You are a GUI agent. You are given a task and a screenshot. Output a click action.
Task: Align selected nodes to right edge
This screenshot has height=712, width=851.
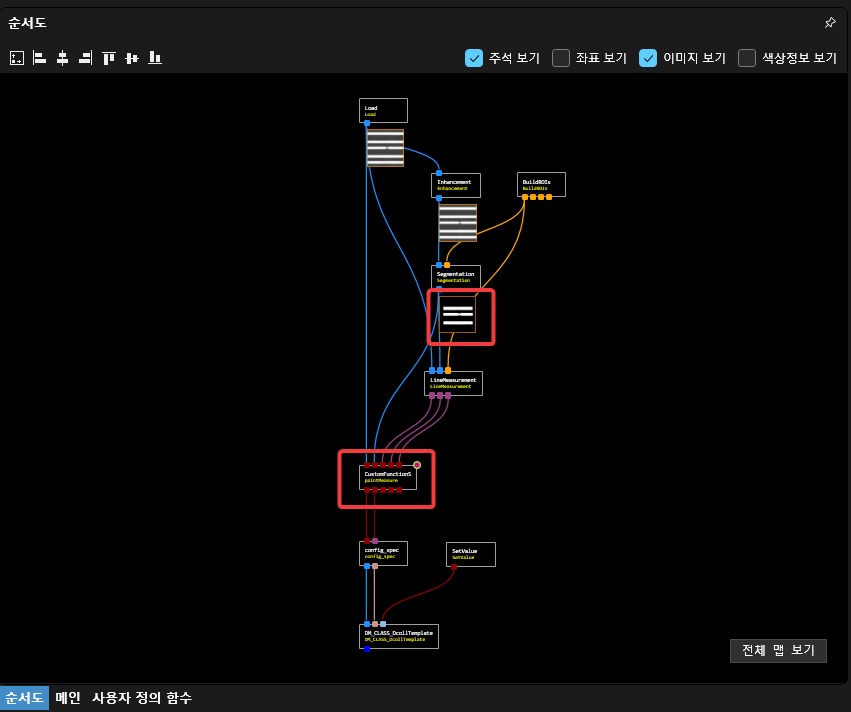pos(85,58)
